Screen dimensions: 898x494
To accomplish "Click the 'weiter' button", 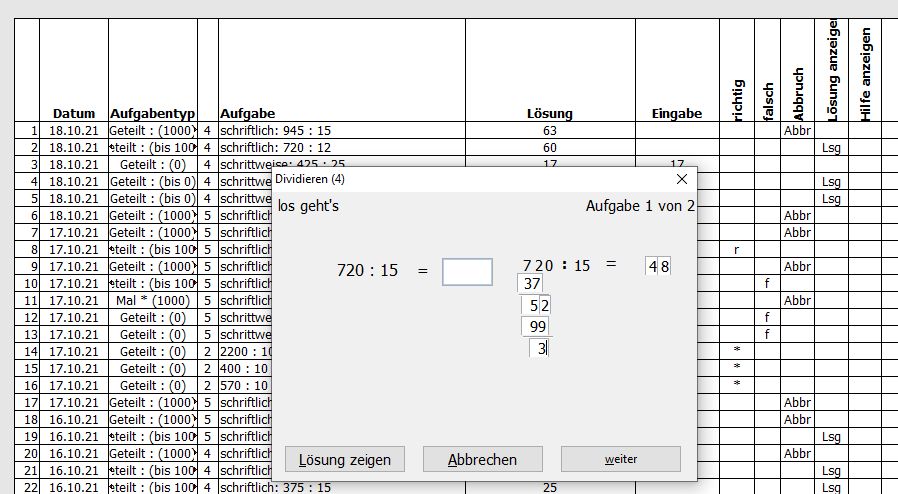I will (620, 459).
